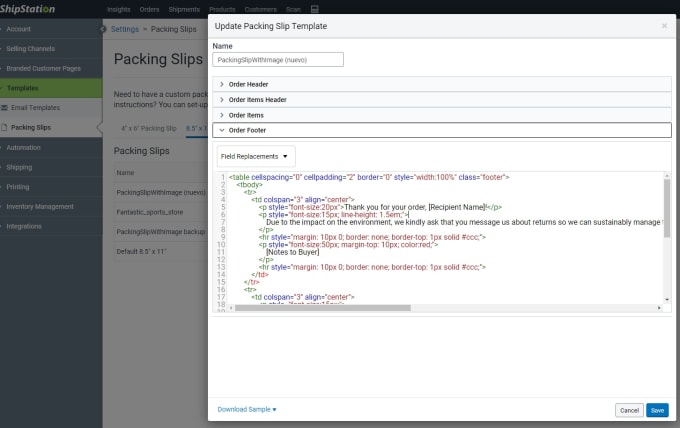Viewport: 680px width, 428px height.
Task: Click the Name column header
Action: tap(125, 173)
